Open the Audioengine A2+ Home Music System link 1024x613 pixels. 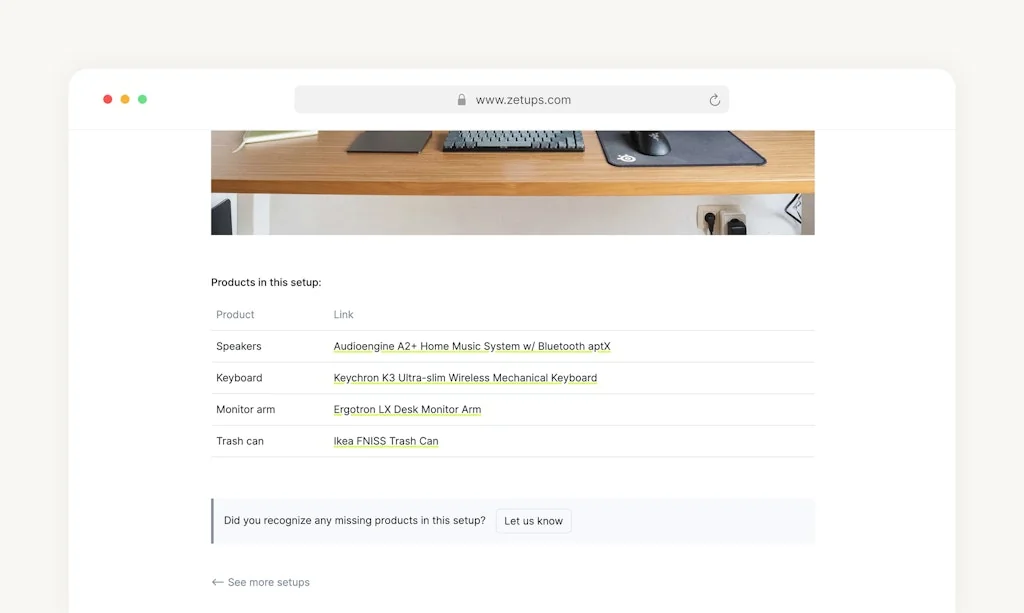click(473, 345)
